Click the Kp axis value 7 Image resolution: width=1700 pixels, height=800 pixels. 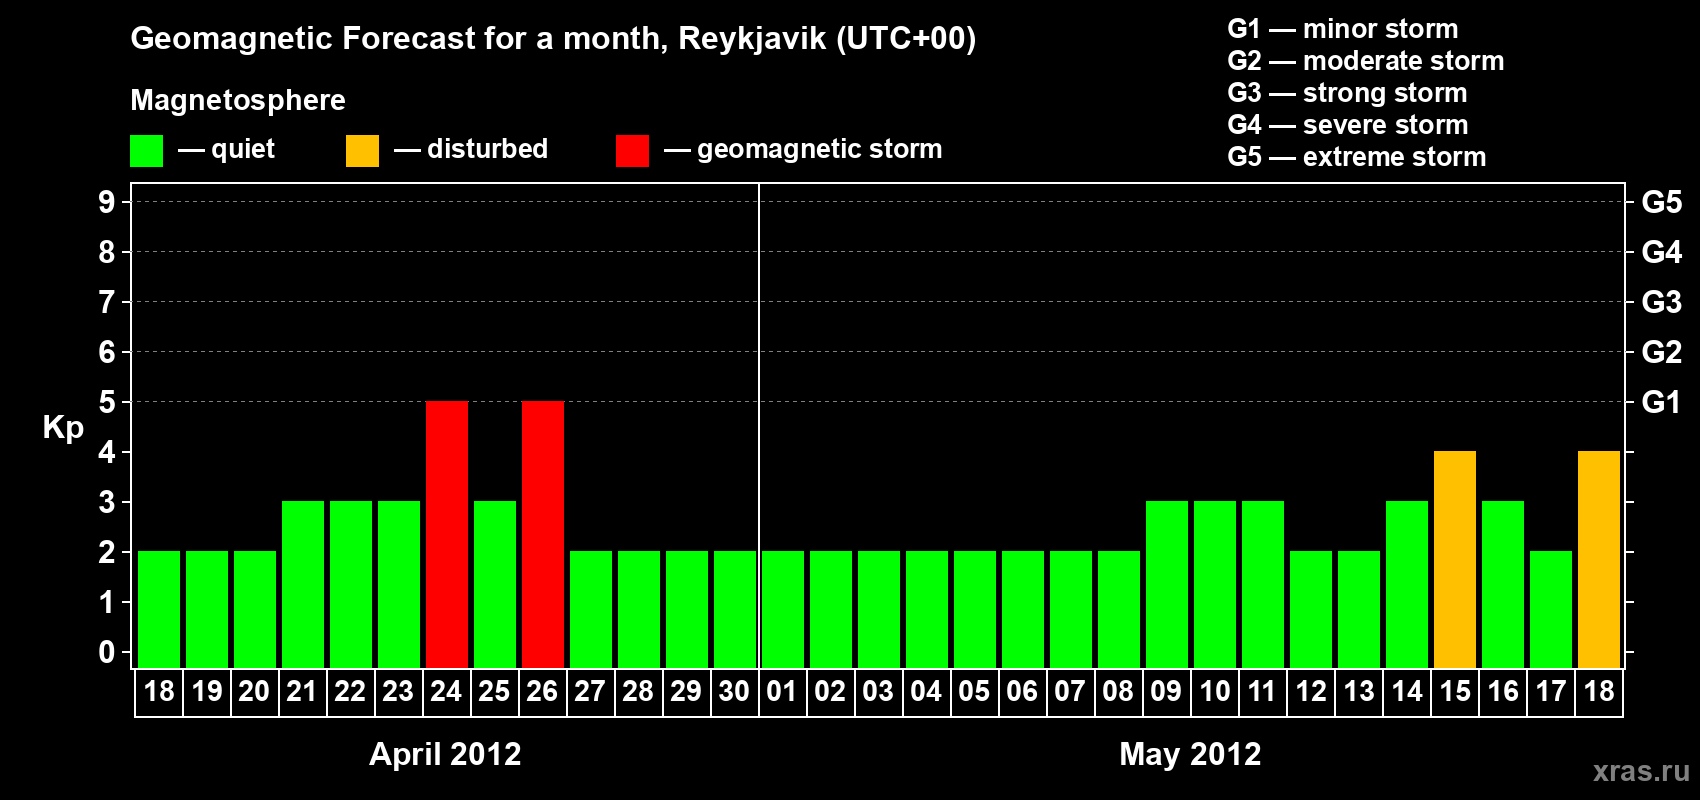click(x=107, y=302)
